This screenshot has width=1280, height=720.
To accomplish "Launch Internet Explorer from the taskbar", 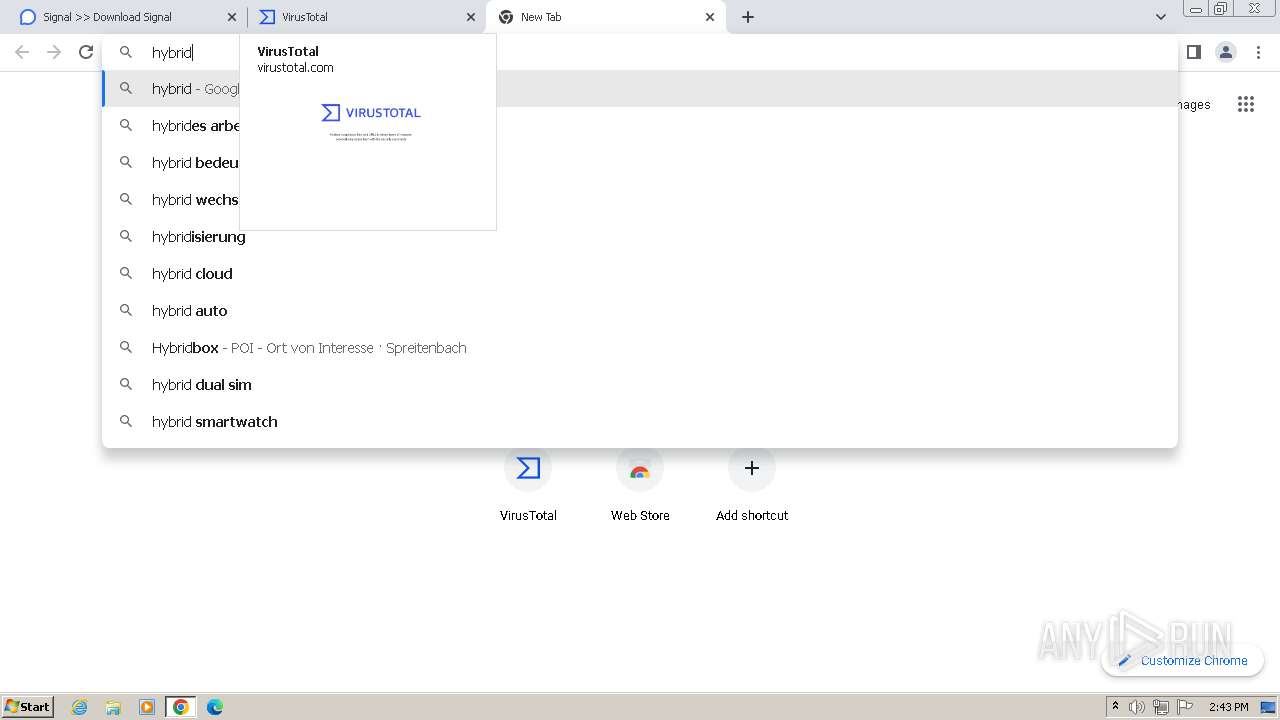I will click(80, 707).
